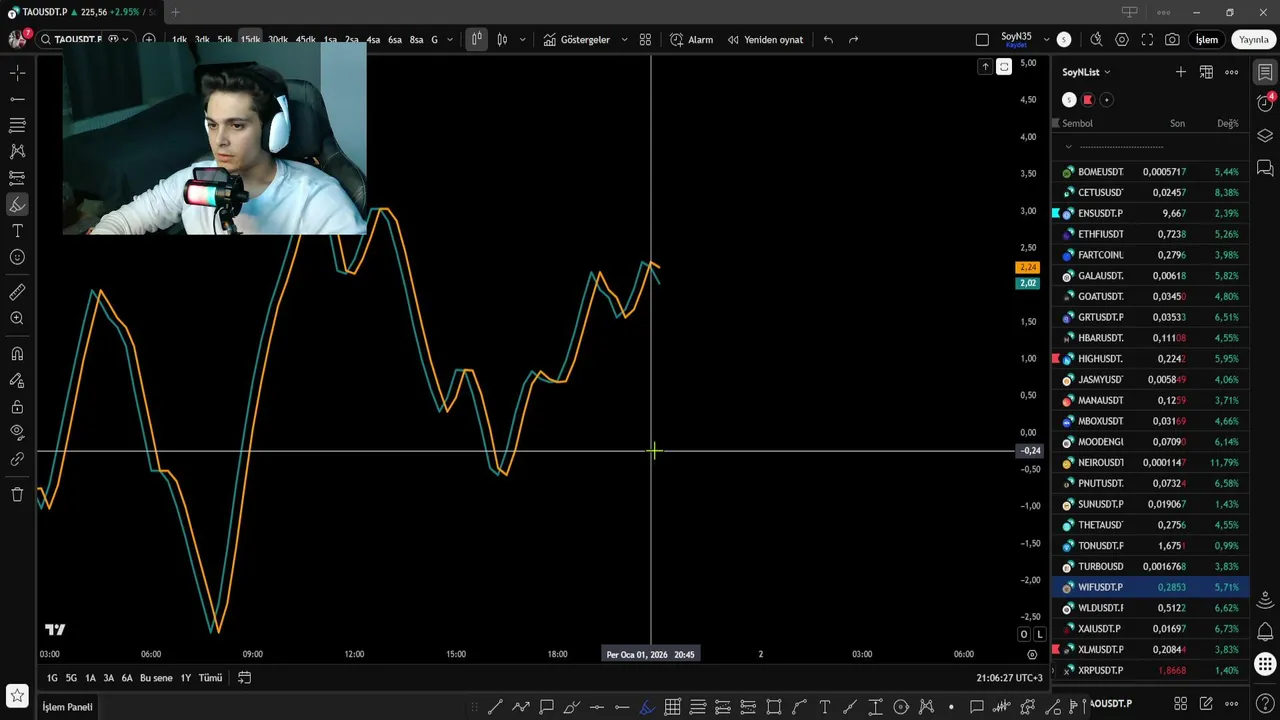
Task: Toggle red flag on HIGHUSDT row
Action: (1056, 358)
